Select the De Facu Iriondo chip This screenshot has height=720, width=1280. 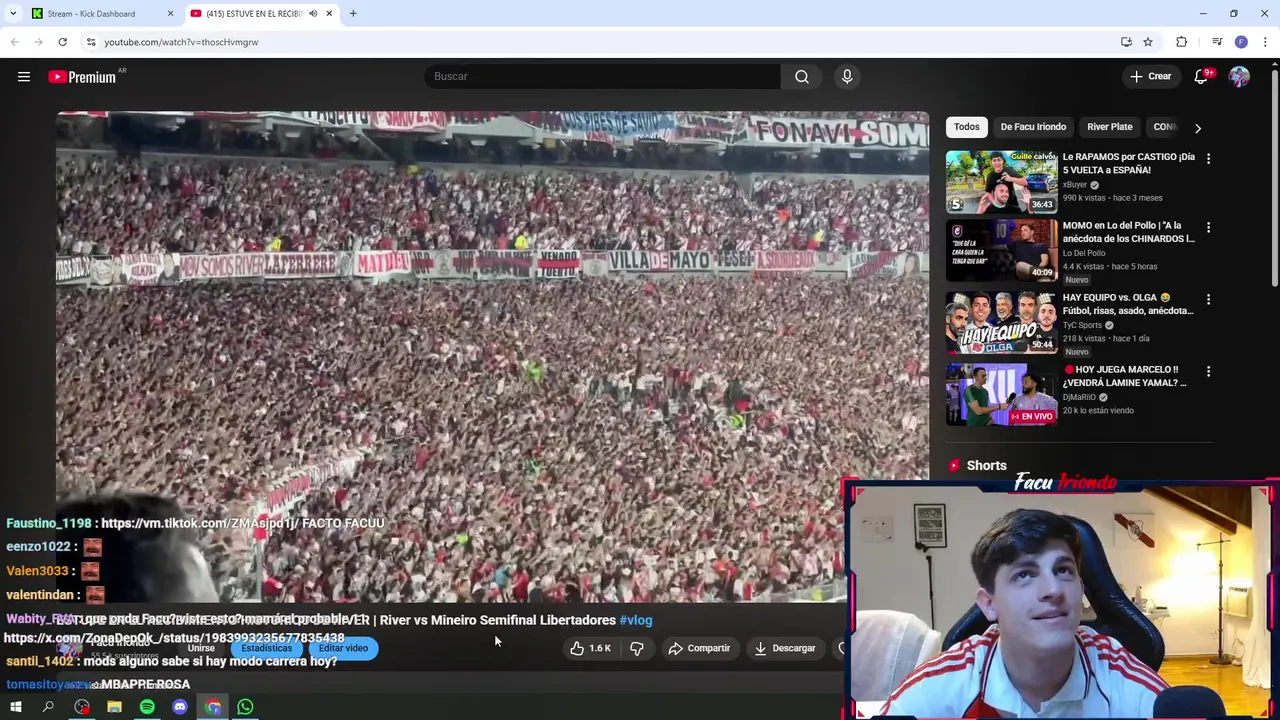tap(1033, 127)
